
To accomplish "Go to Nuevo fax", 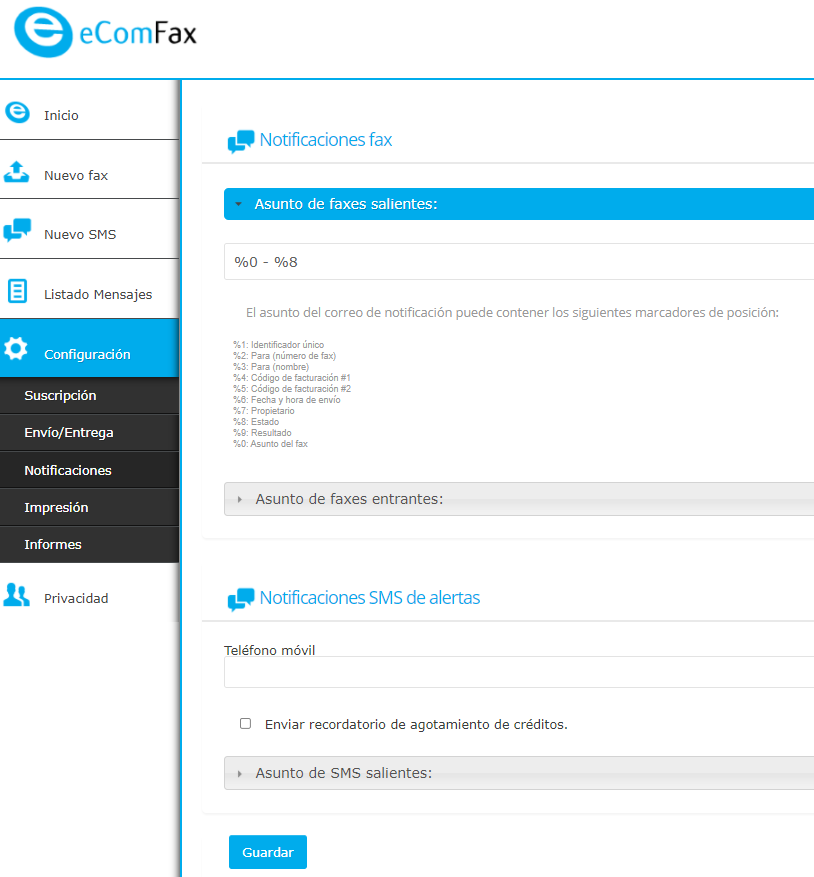I will 90,169.
